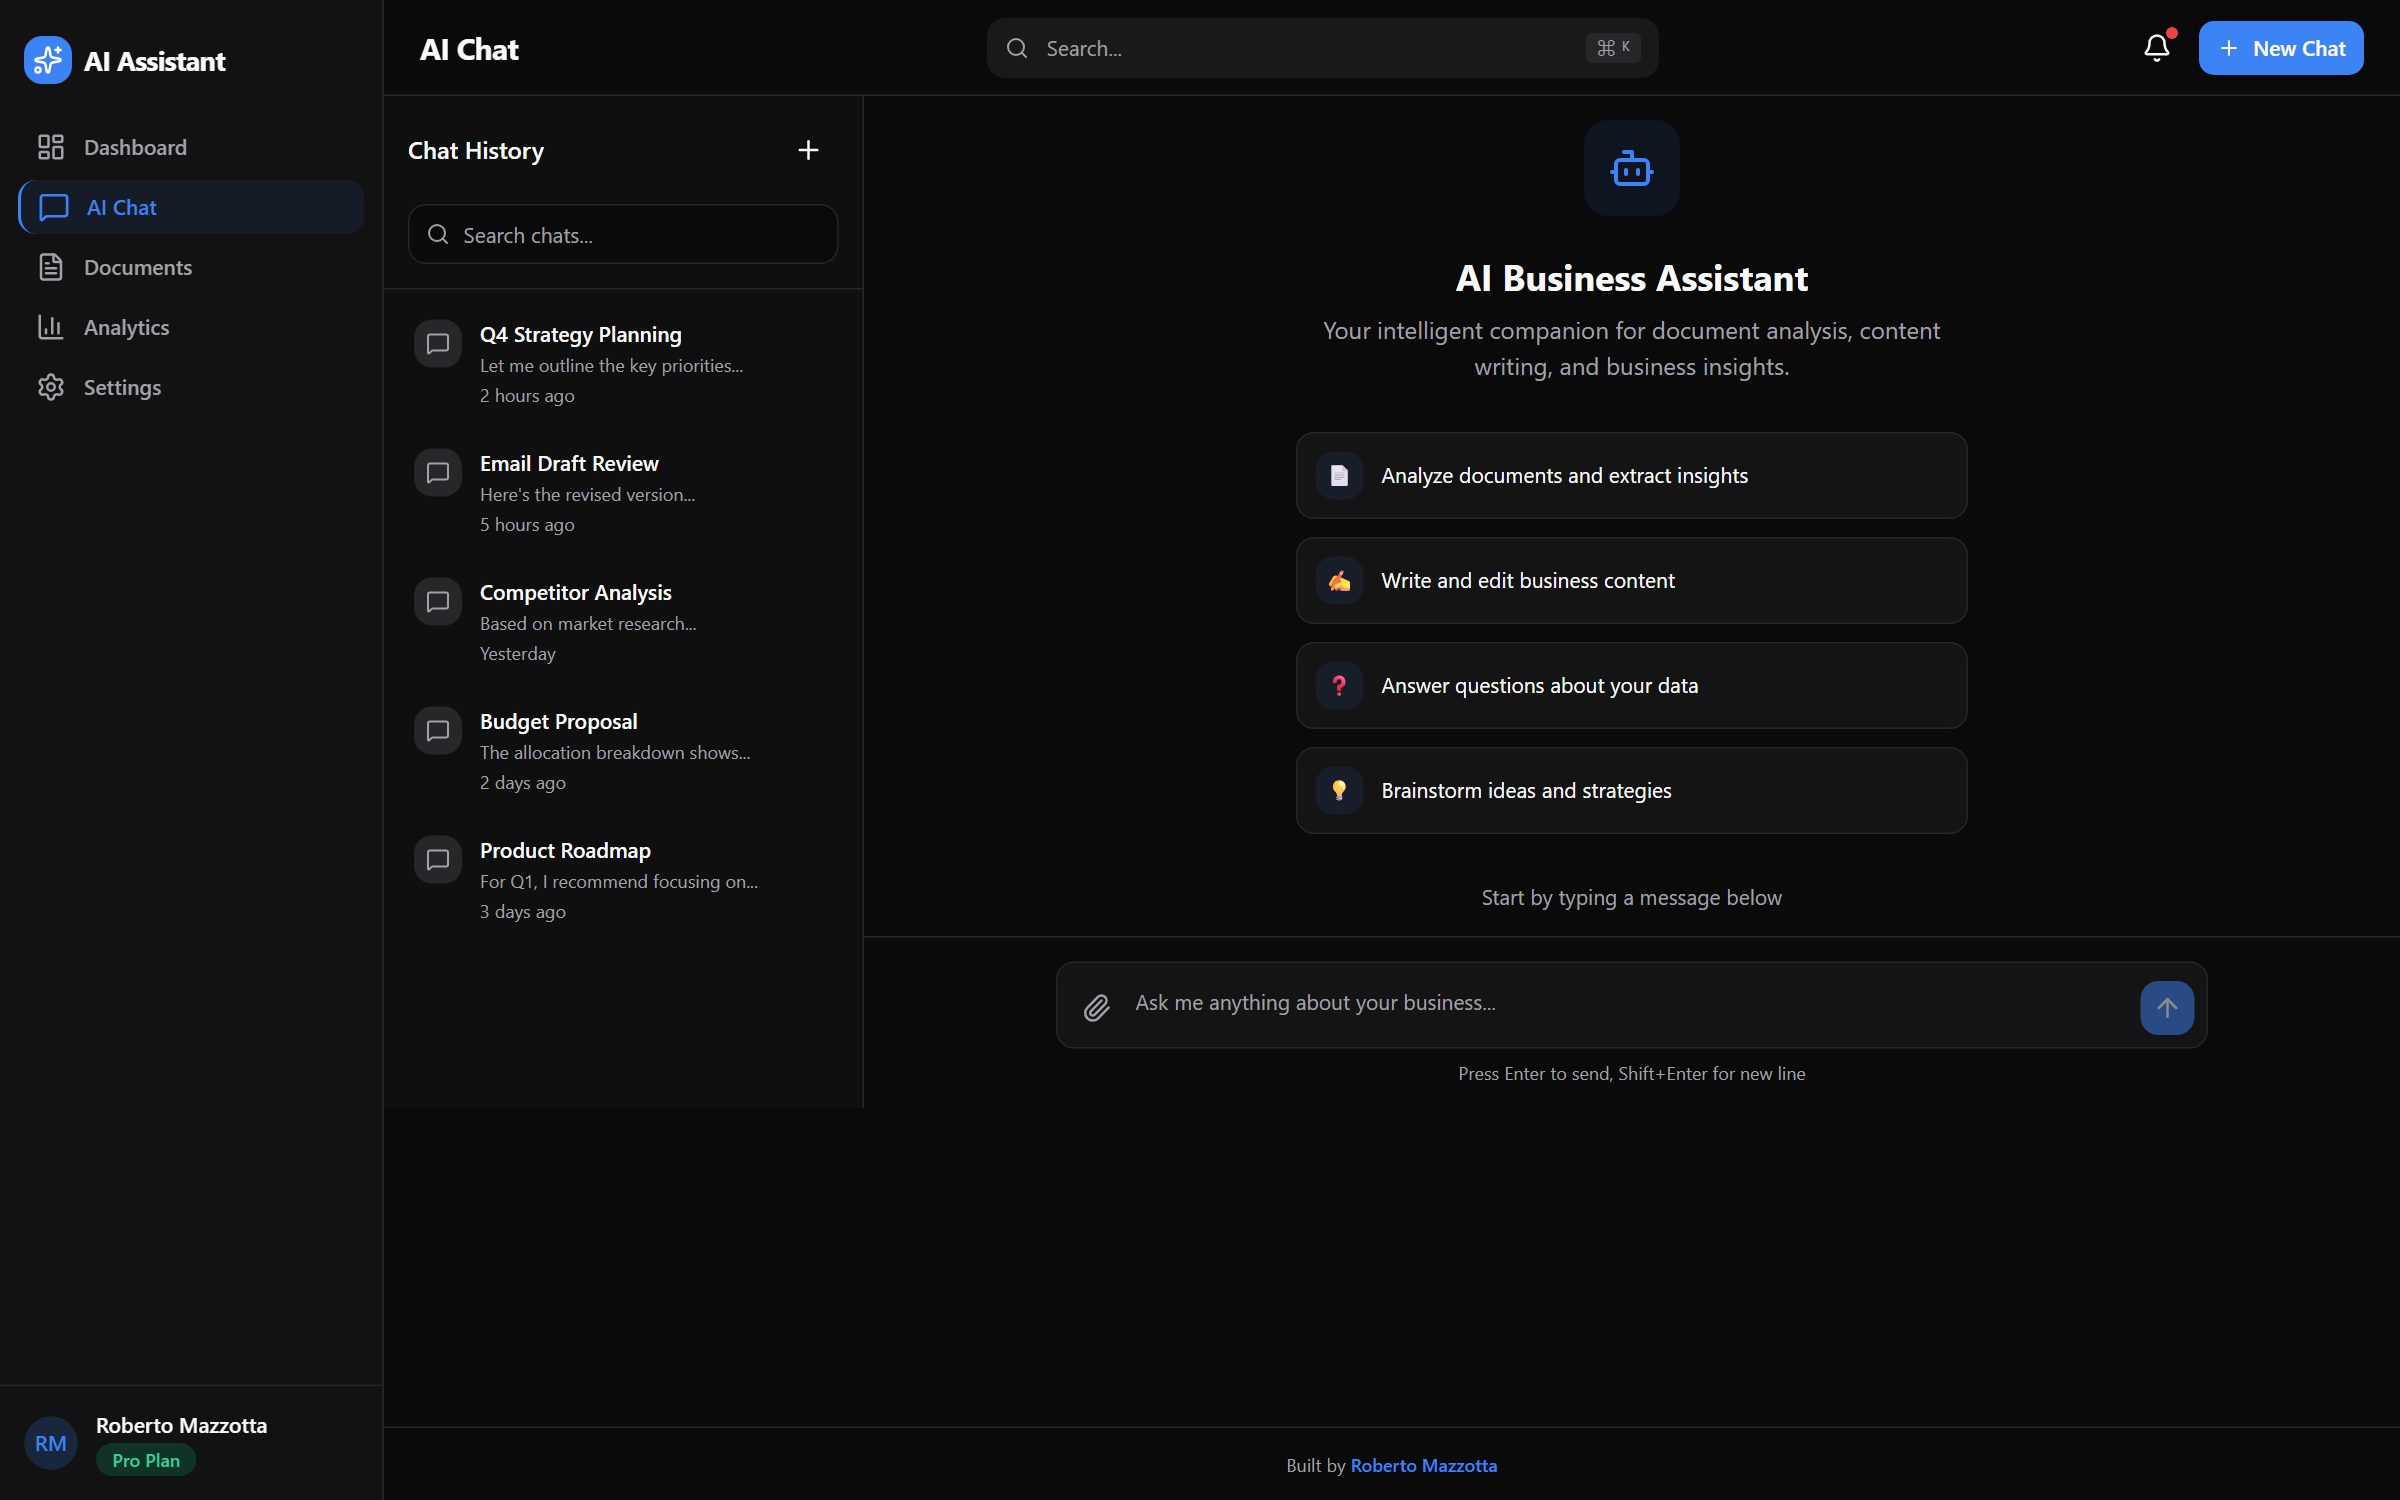Go to Dashboard in the sidebar
The height and width of the screenshot is (1500, 2400).
(191, 147)
